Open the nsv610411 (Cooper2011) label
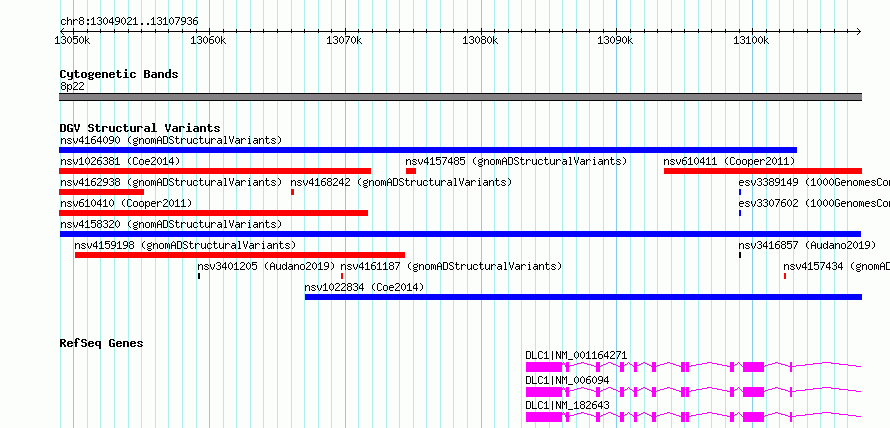Viewport: 890px width, 428px height. [x=729, y=161]
